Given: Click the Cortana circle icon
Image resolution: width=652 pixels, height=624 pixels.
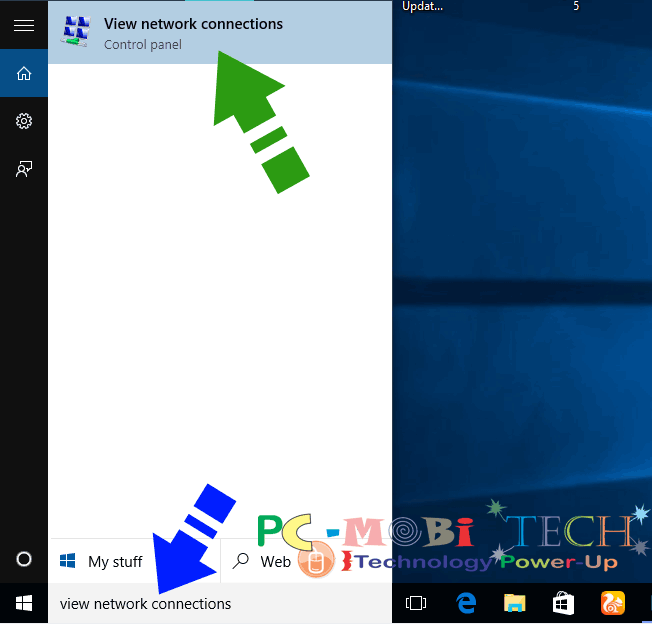Looking at the screenshot, I should [x=24, y=559].
